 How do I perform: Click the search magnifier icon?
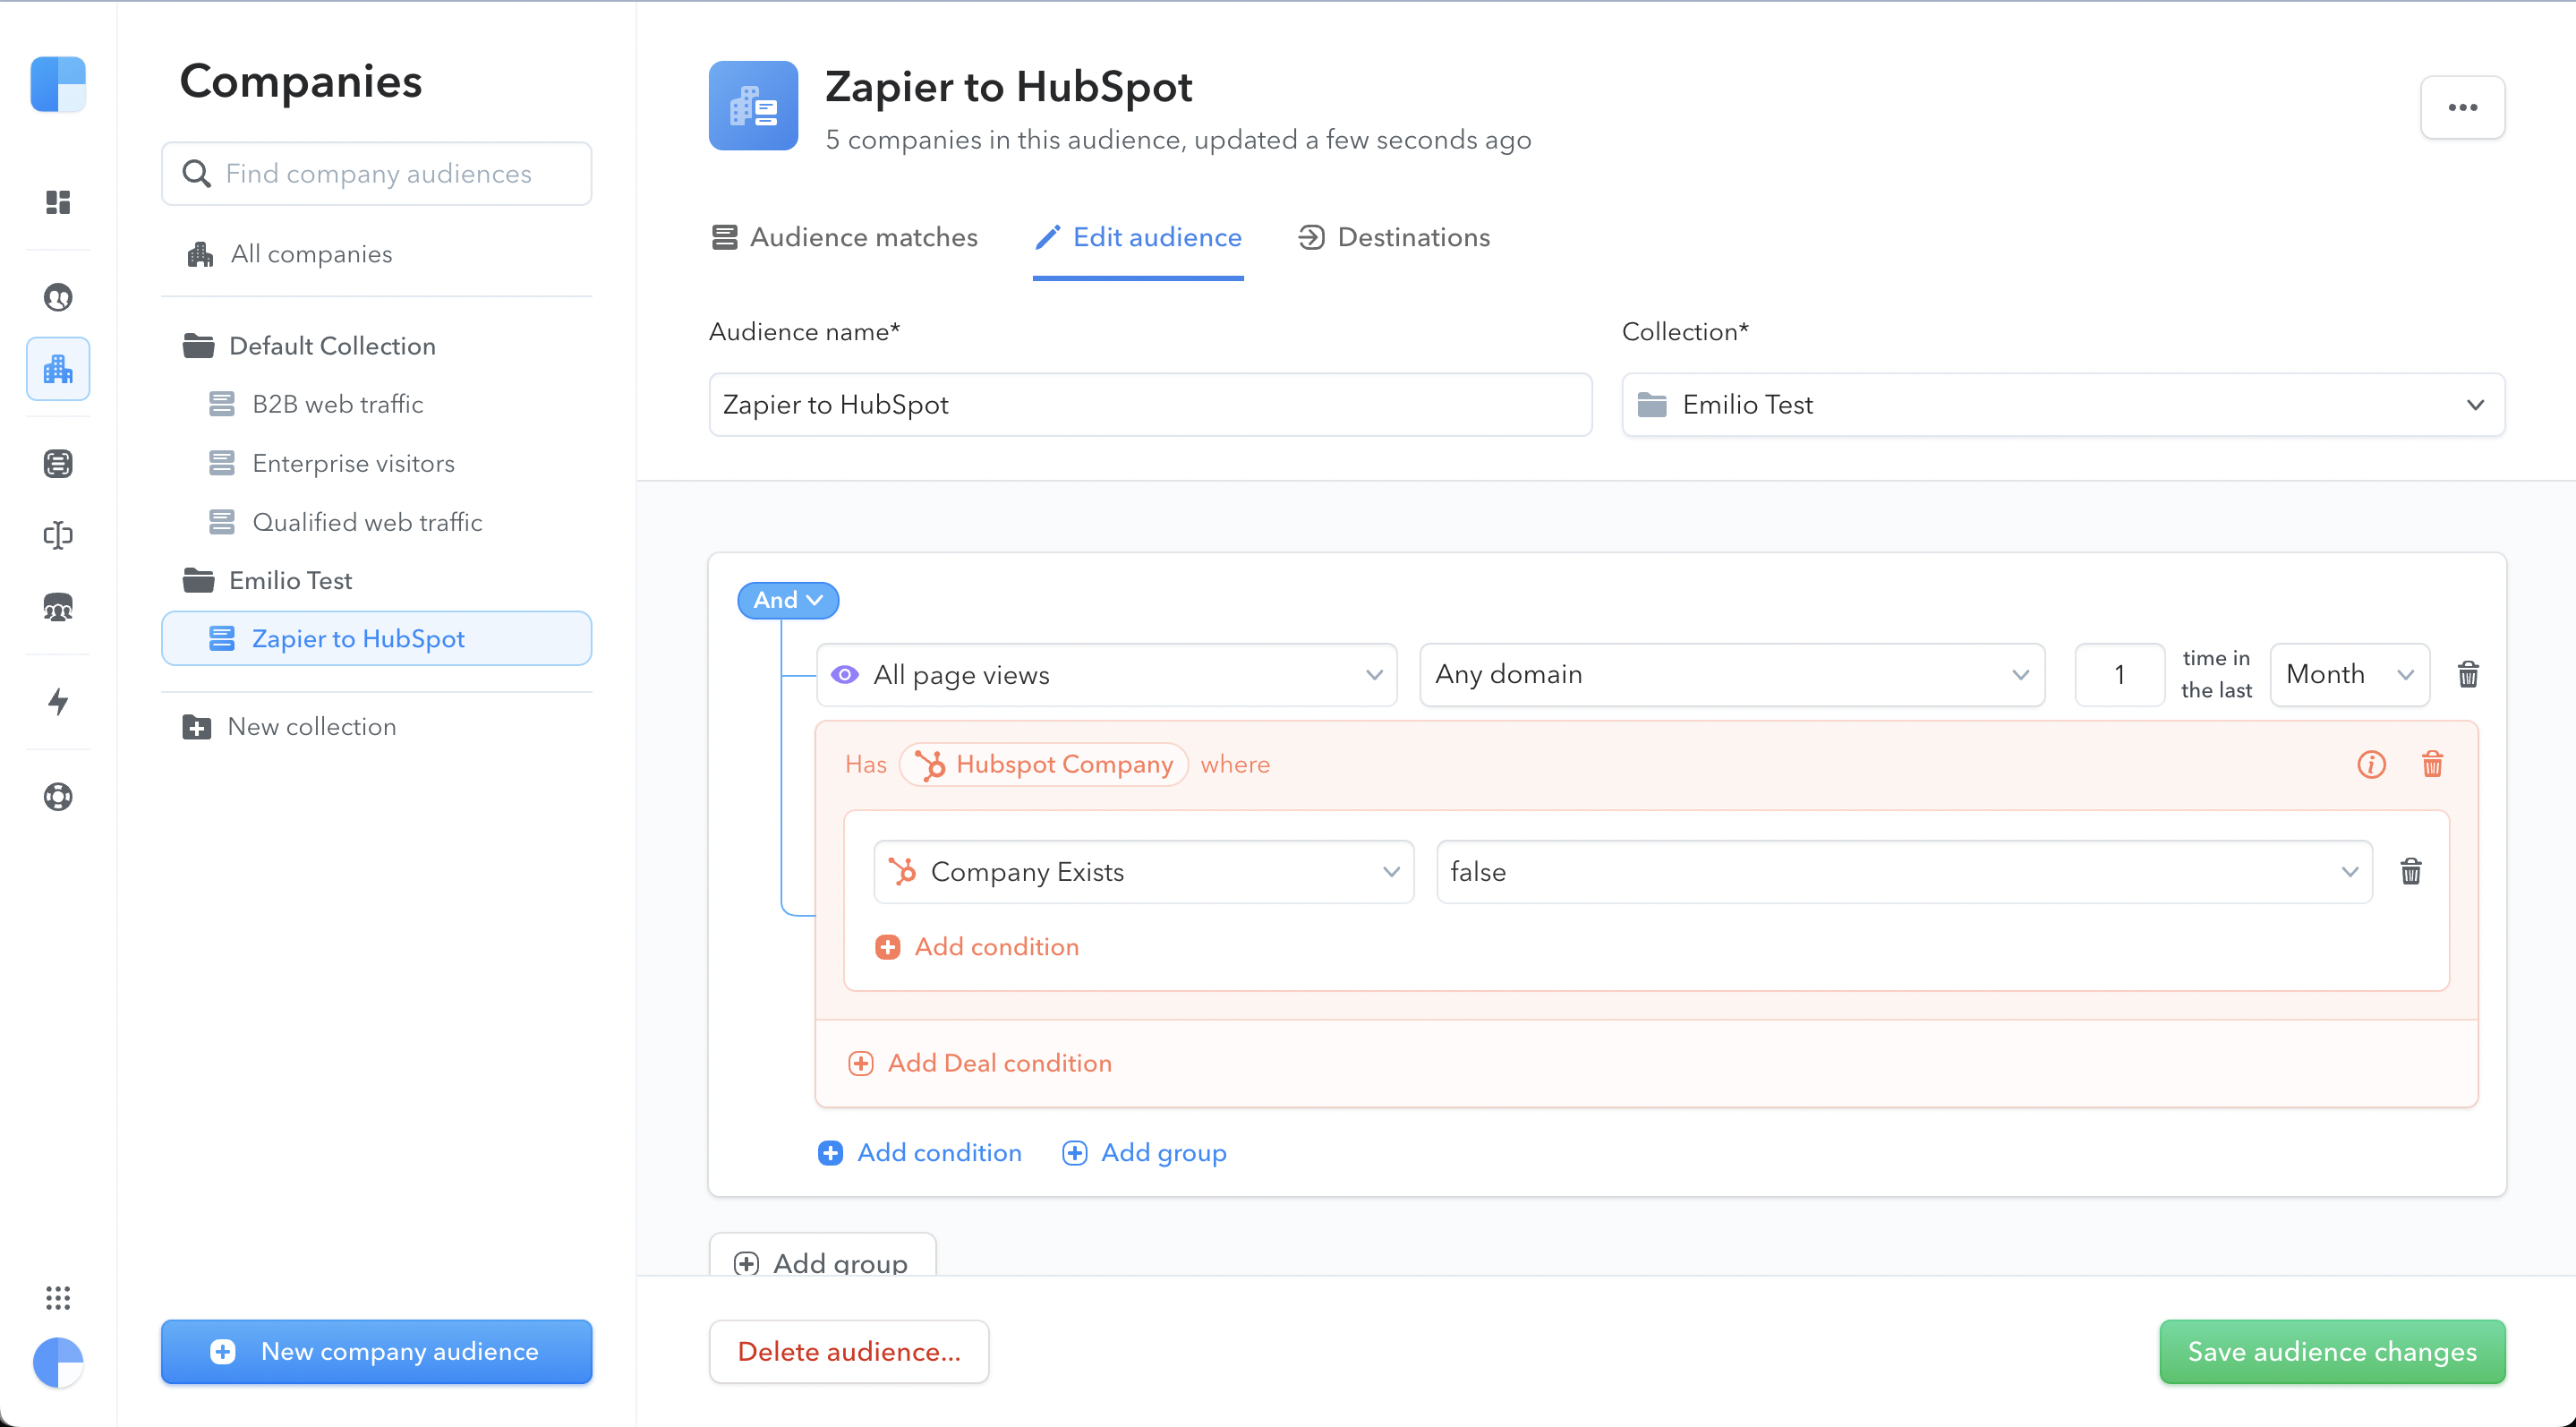pos(197,174)
